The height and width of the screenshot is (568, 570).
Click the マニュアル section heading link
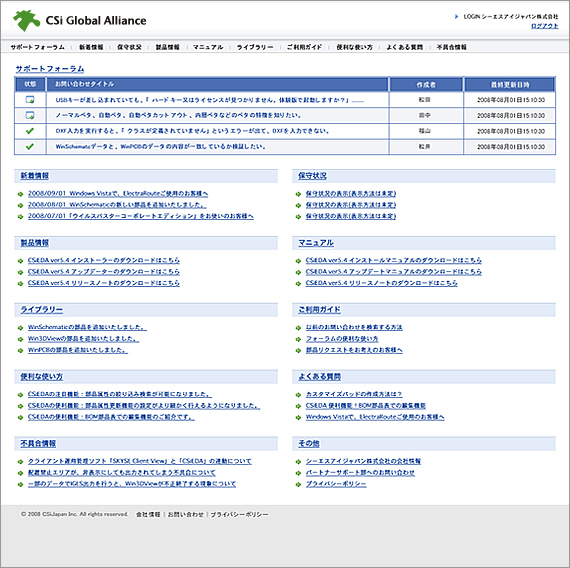pos(316,243)
